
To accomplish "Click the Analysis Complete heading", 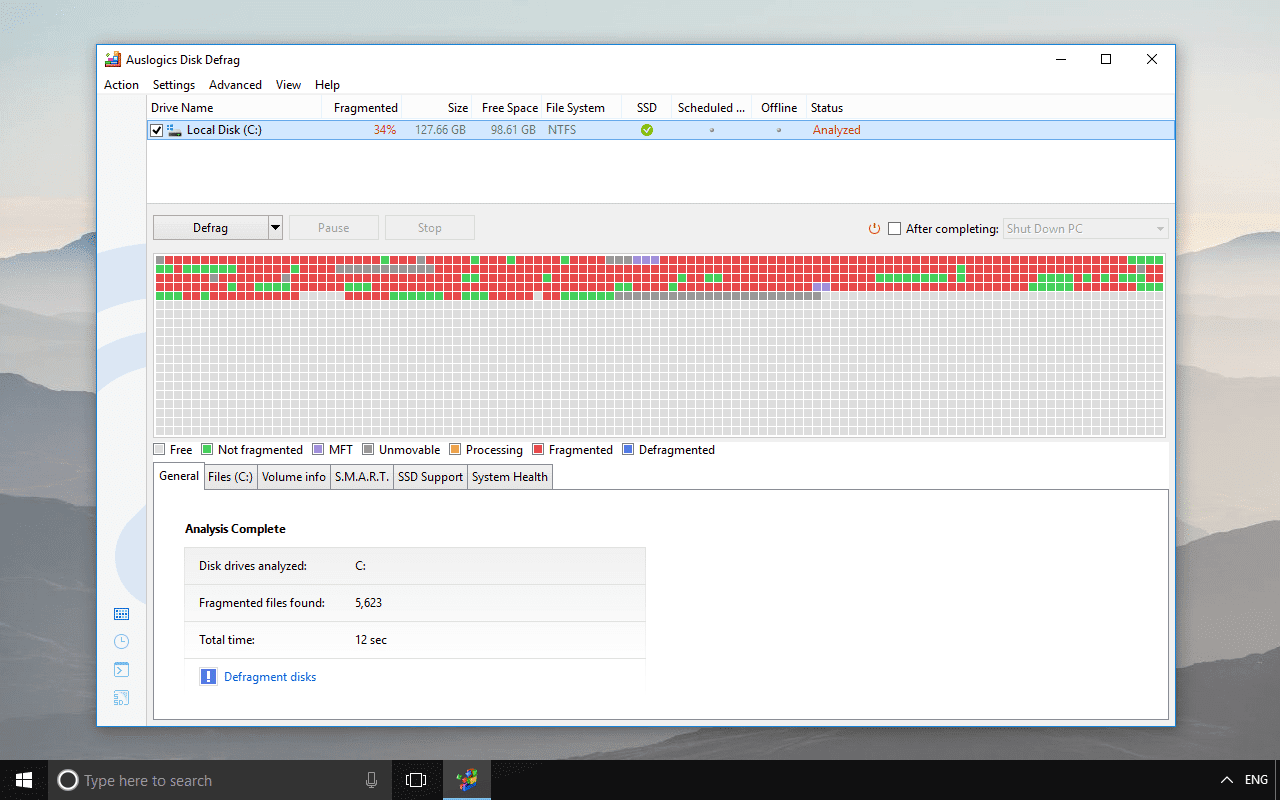I will coord(235,529).
